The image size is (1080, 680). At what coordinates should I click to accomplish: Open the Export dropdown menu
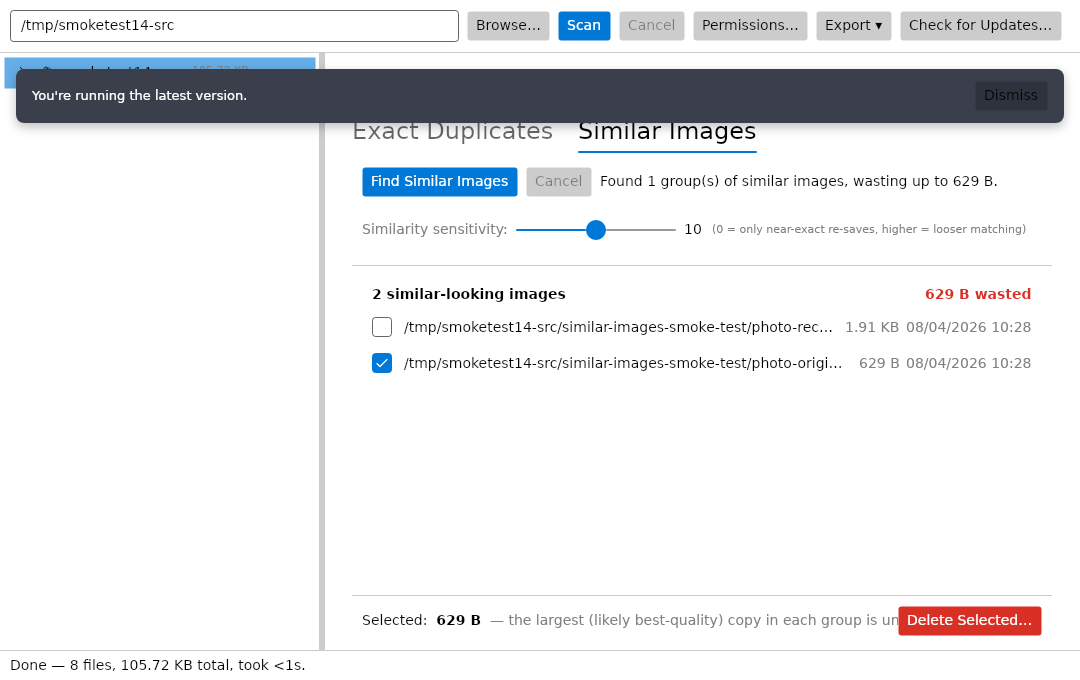pyautogui.click(x=853, y=25)
